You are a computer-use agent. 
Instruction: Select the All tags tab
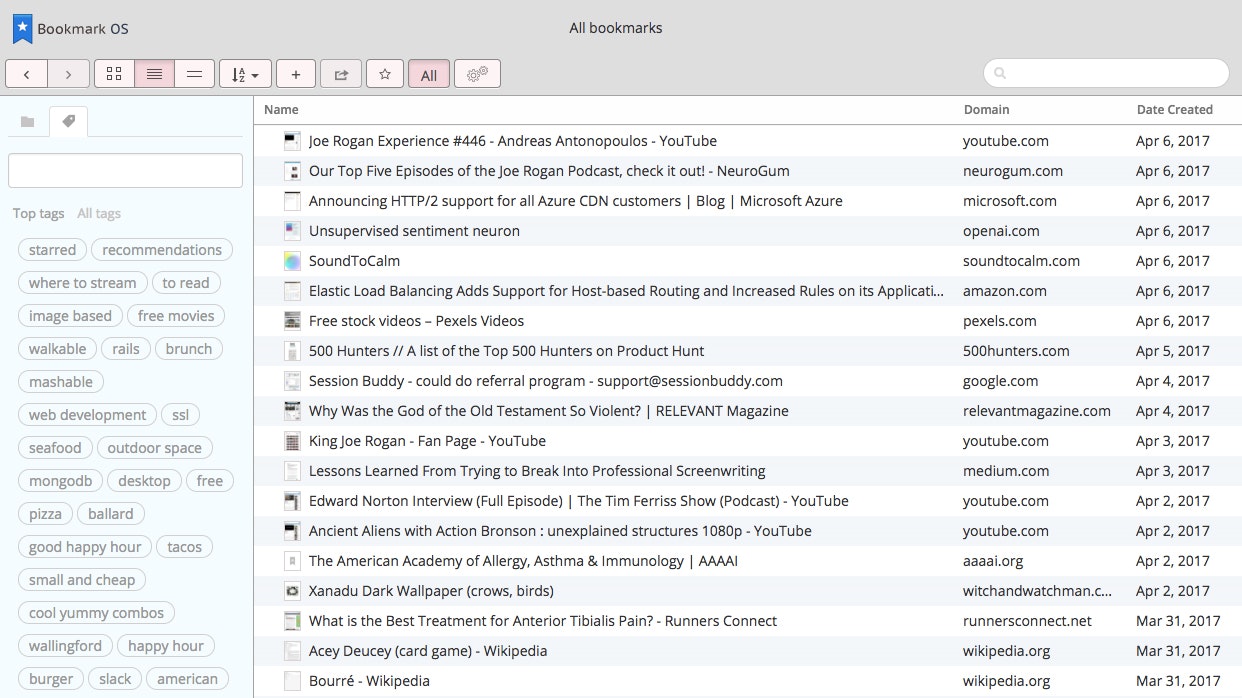click(99, 213)
